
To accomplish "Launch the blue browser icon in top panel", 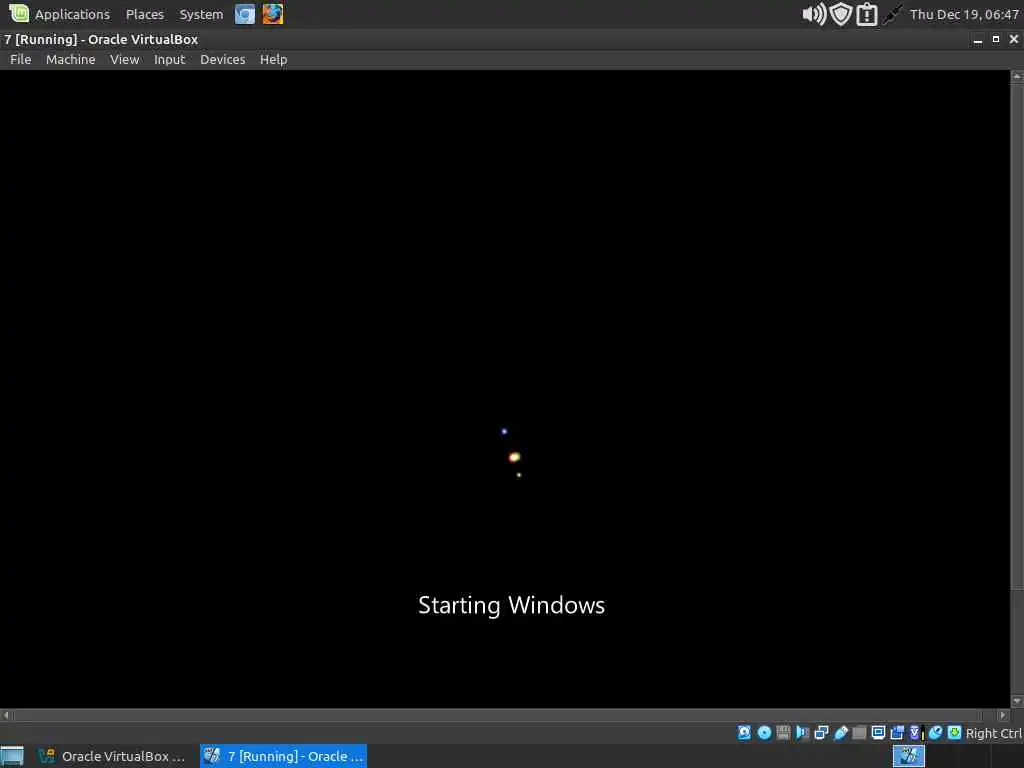I will click(245, 14).
